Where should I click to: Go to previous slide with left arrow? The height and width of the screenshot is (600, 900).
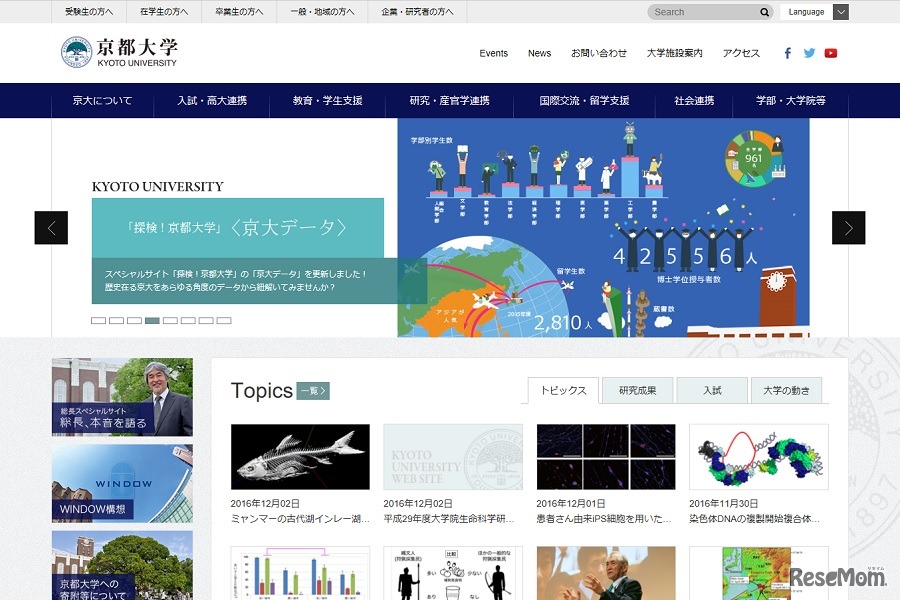point(51,228)
